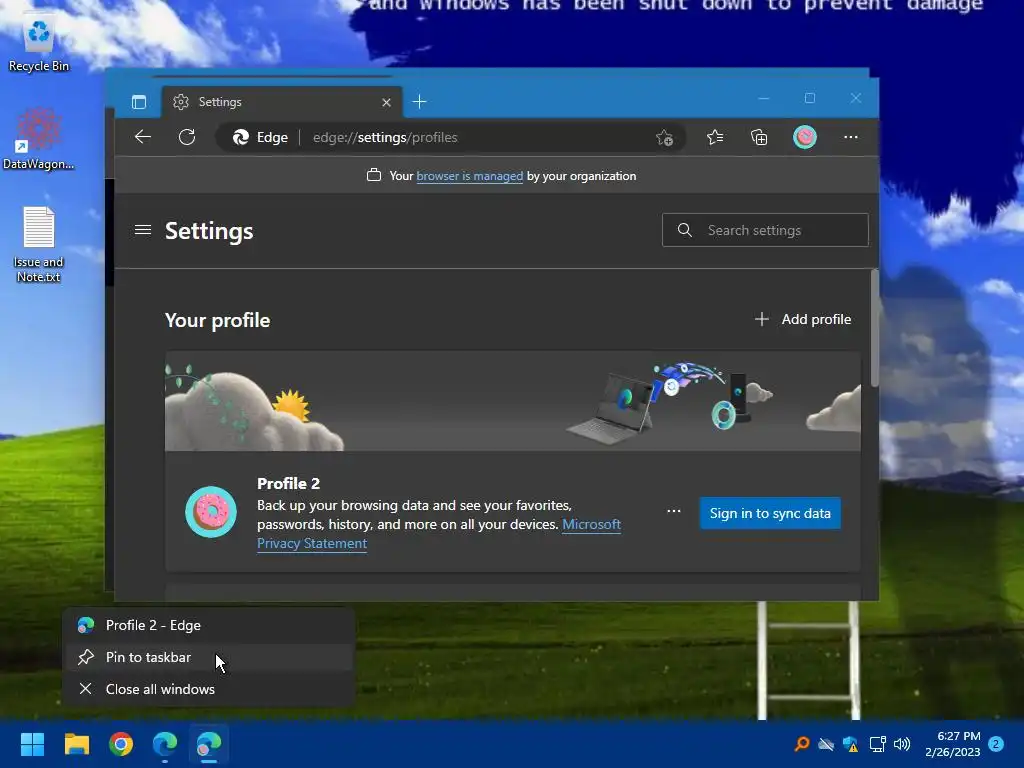Select the Issue and Note.txt file
The height and width of the screenshot is (768, 1024).
click(39, 245)
